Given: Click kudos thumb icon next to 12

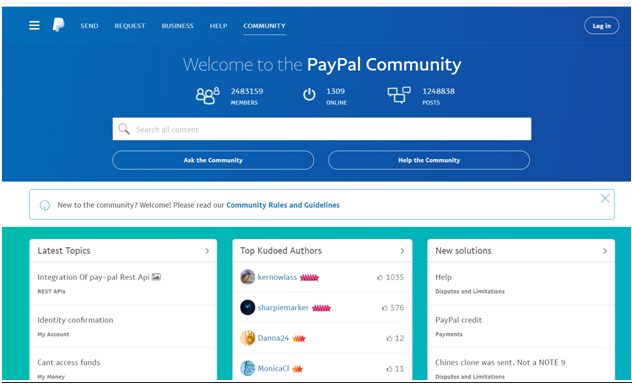Looking at the screenshot, I should [x=389, y=338].
